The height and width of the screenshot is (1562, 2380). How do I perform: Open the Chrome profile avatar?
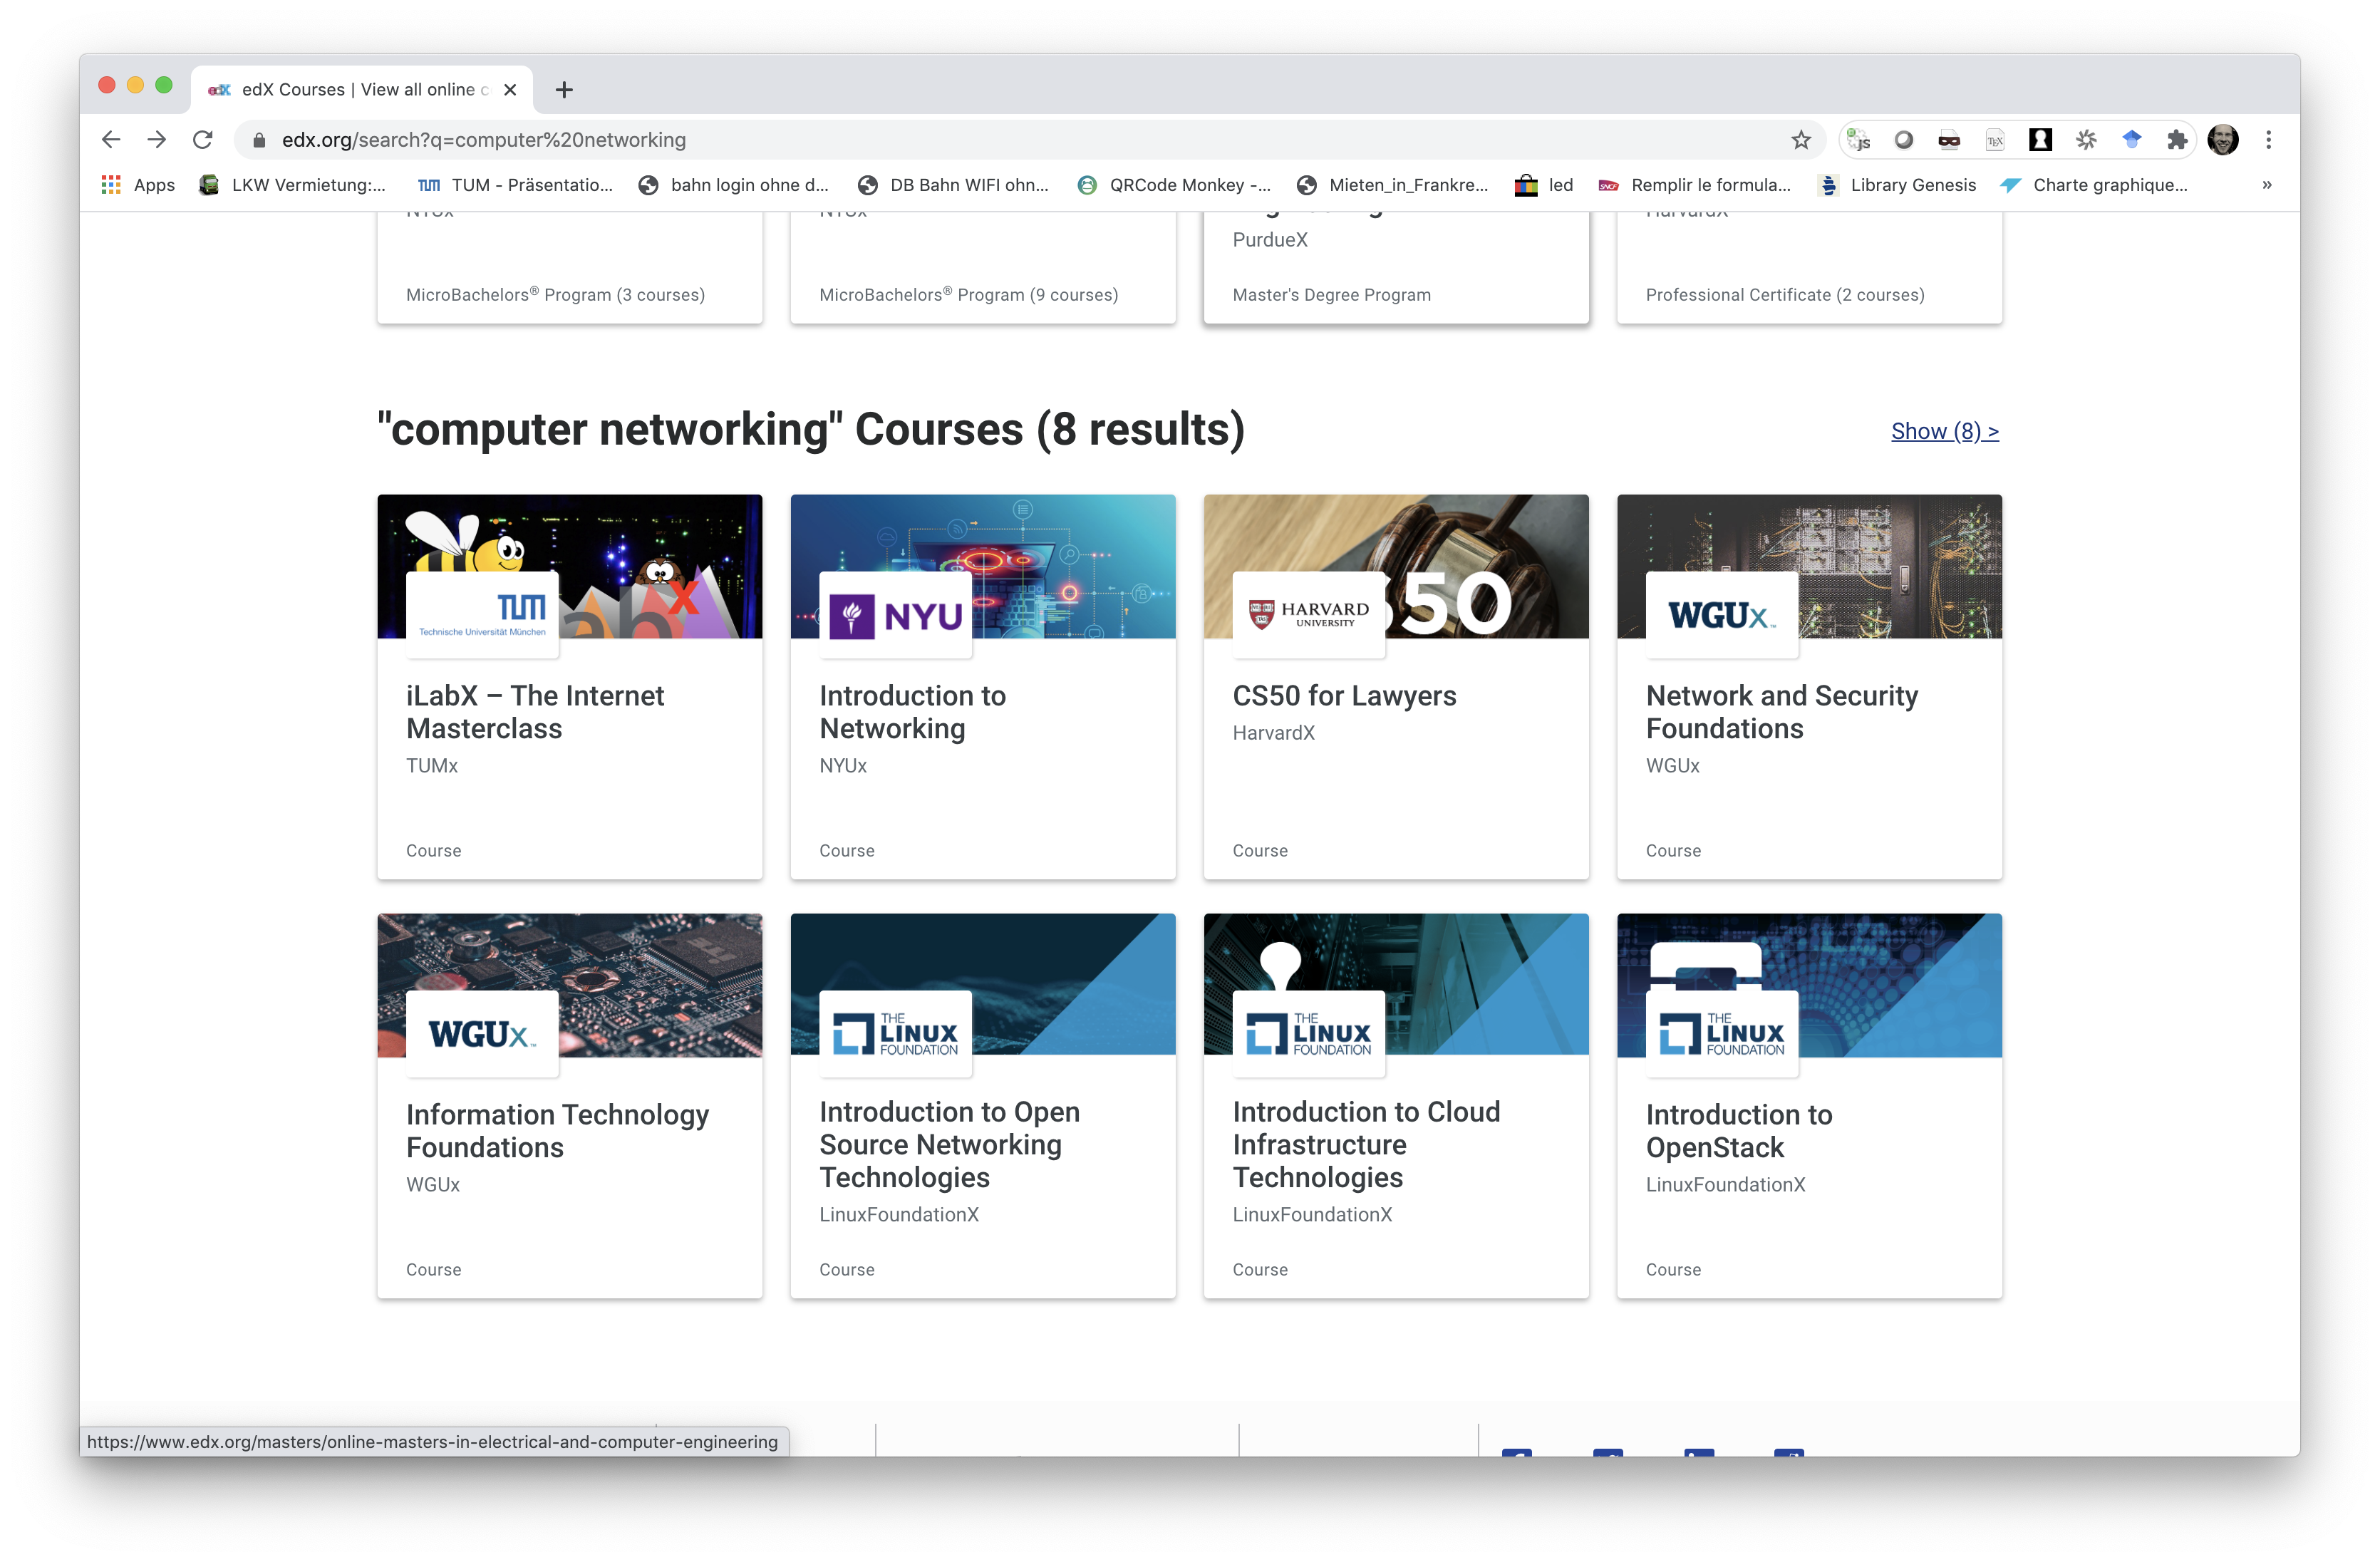point(2222,140)
